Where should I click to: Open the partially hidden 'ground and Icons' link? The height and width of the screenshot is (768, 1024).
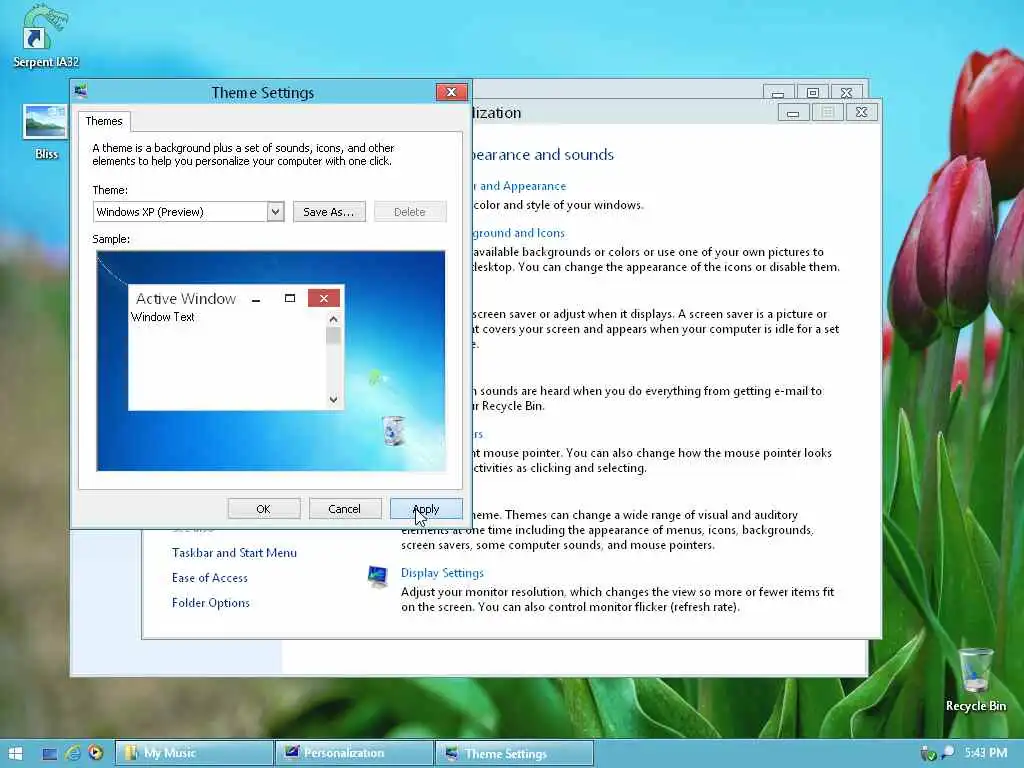pyautogui.click(x=519, y=233)
